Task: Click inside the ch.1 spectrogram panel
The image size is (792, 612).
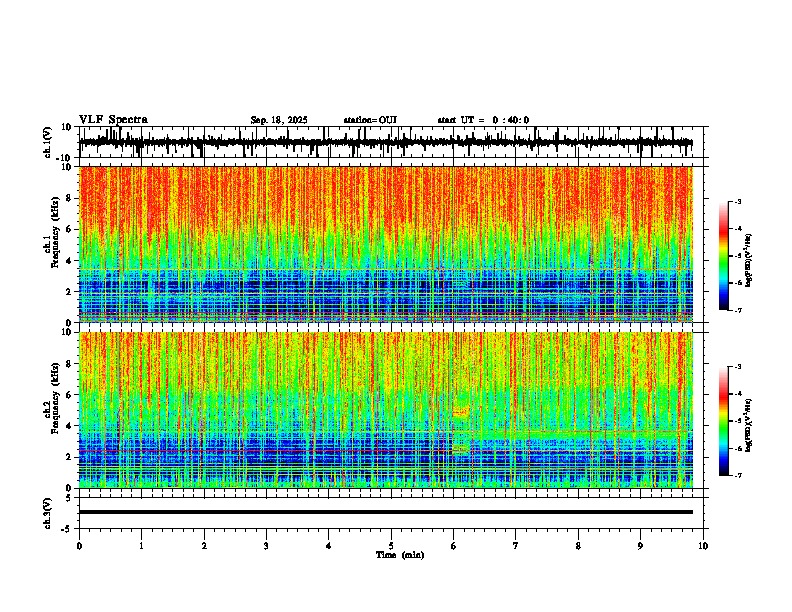Action: (386, 244)
